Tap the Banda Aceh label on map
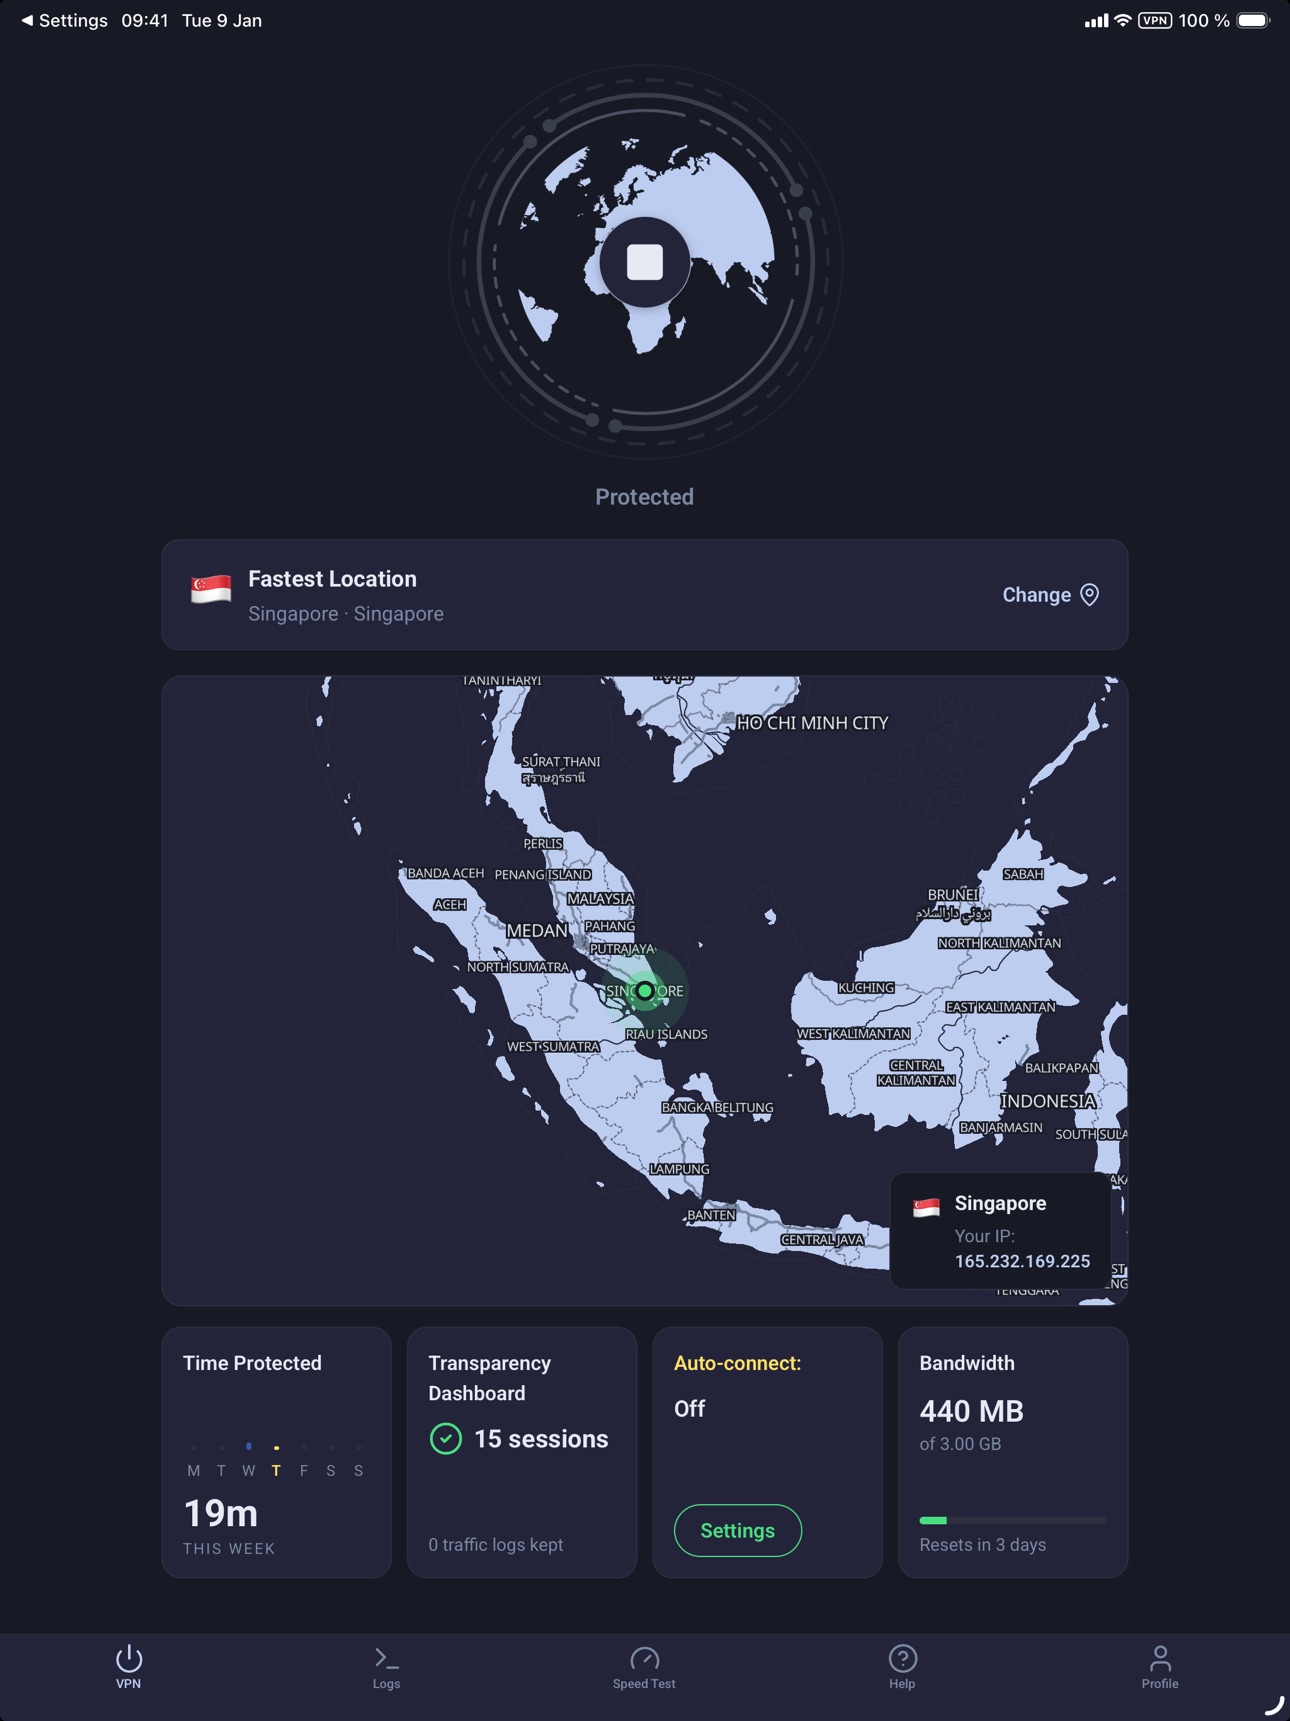 tap(446, 873)
